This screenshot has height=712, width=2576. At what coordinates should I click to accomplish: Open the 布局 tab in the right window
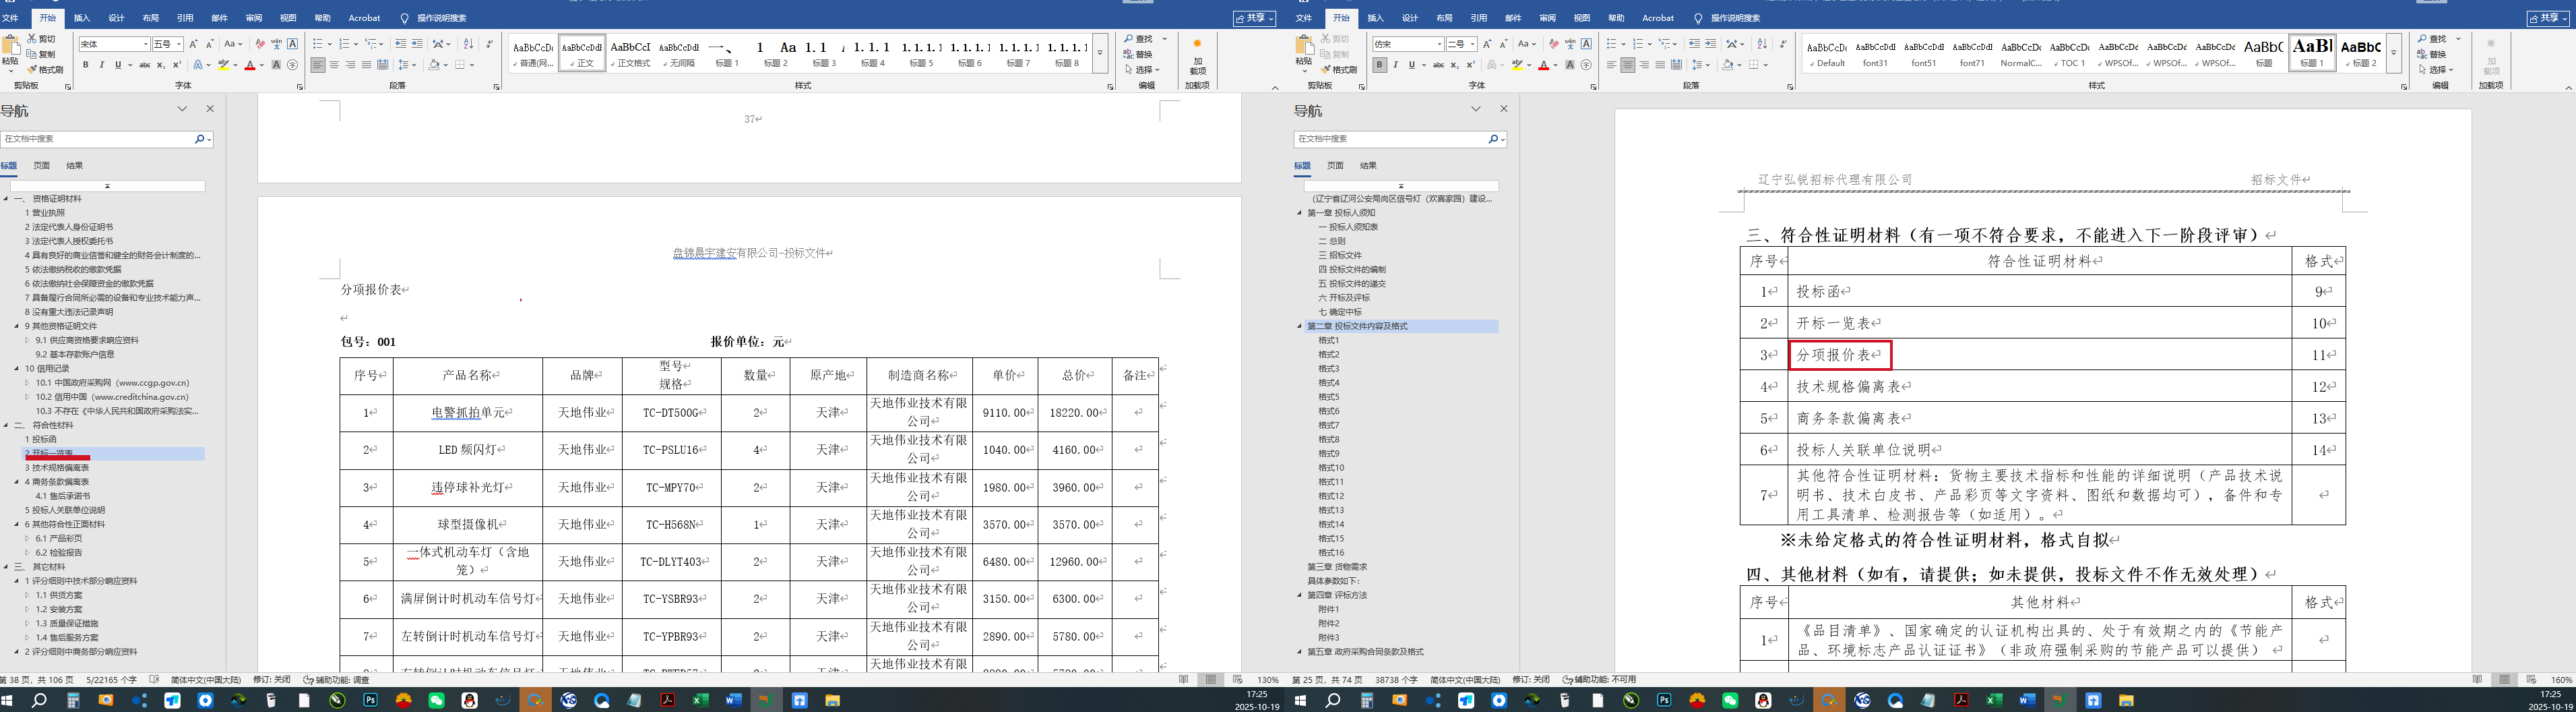1444,18
